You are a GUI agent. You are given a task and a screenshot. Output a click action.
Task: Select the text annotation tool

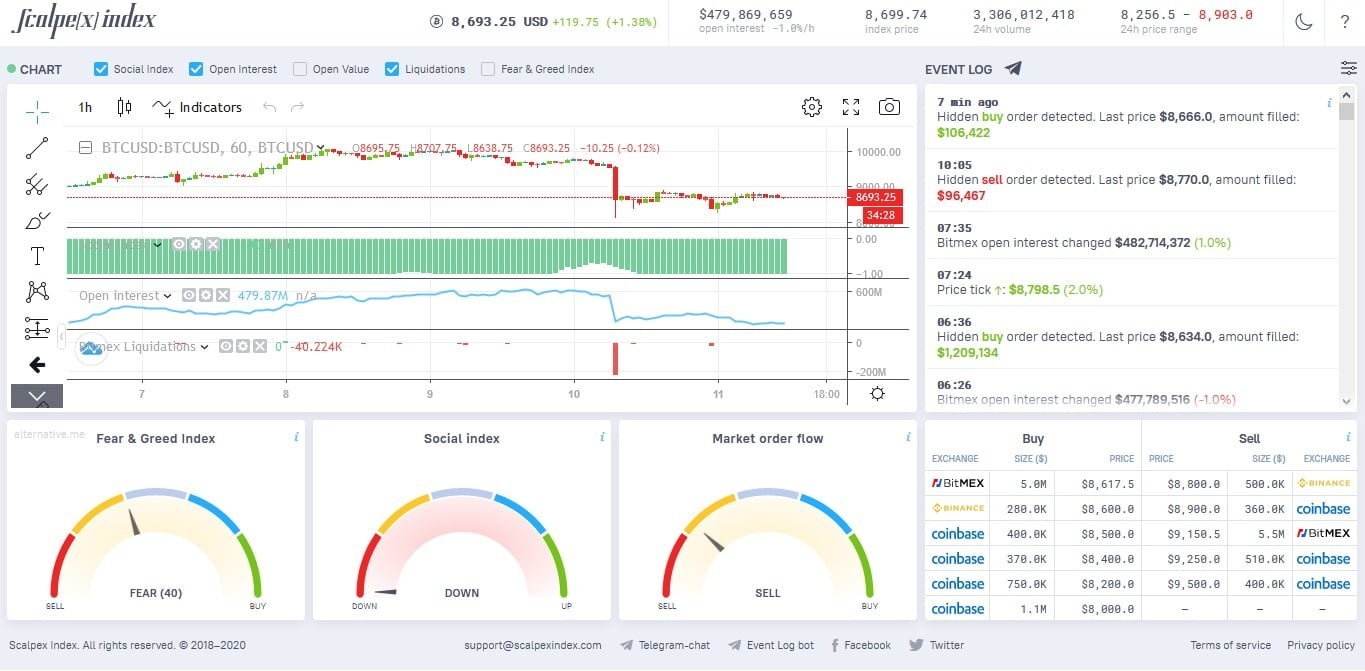(x=37, y=256)
